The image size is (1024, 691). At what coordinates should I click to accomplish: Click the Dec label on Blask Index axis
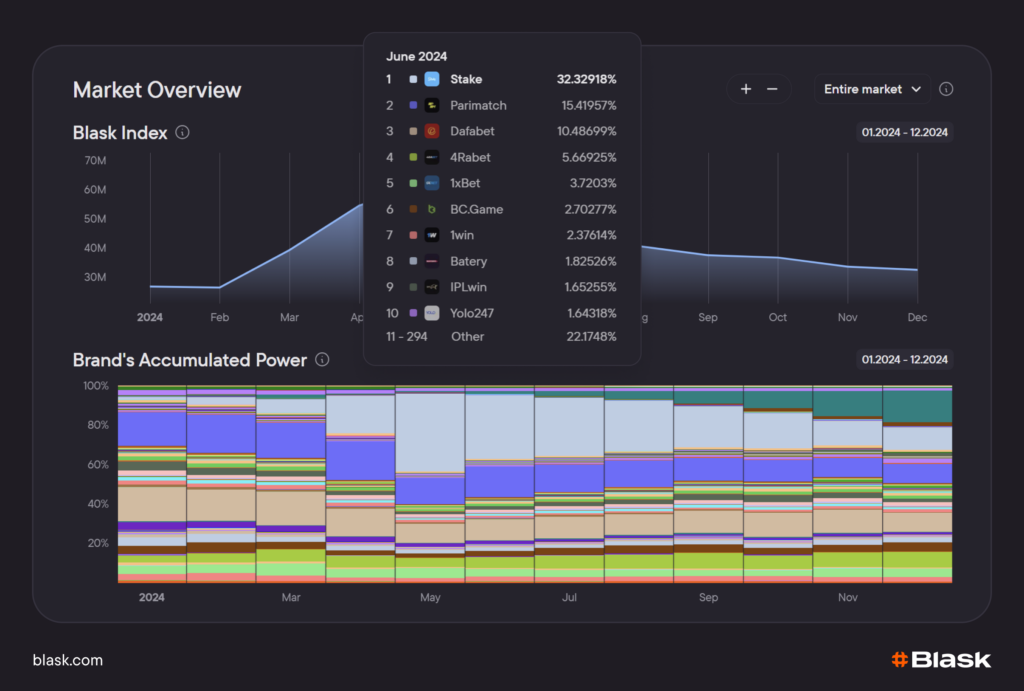pos(917,317)
